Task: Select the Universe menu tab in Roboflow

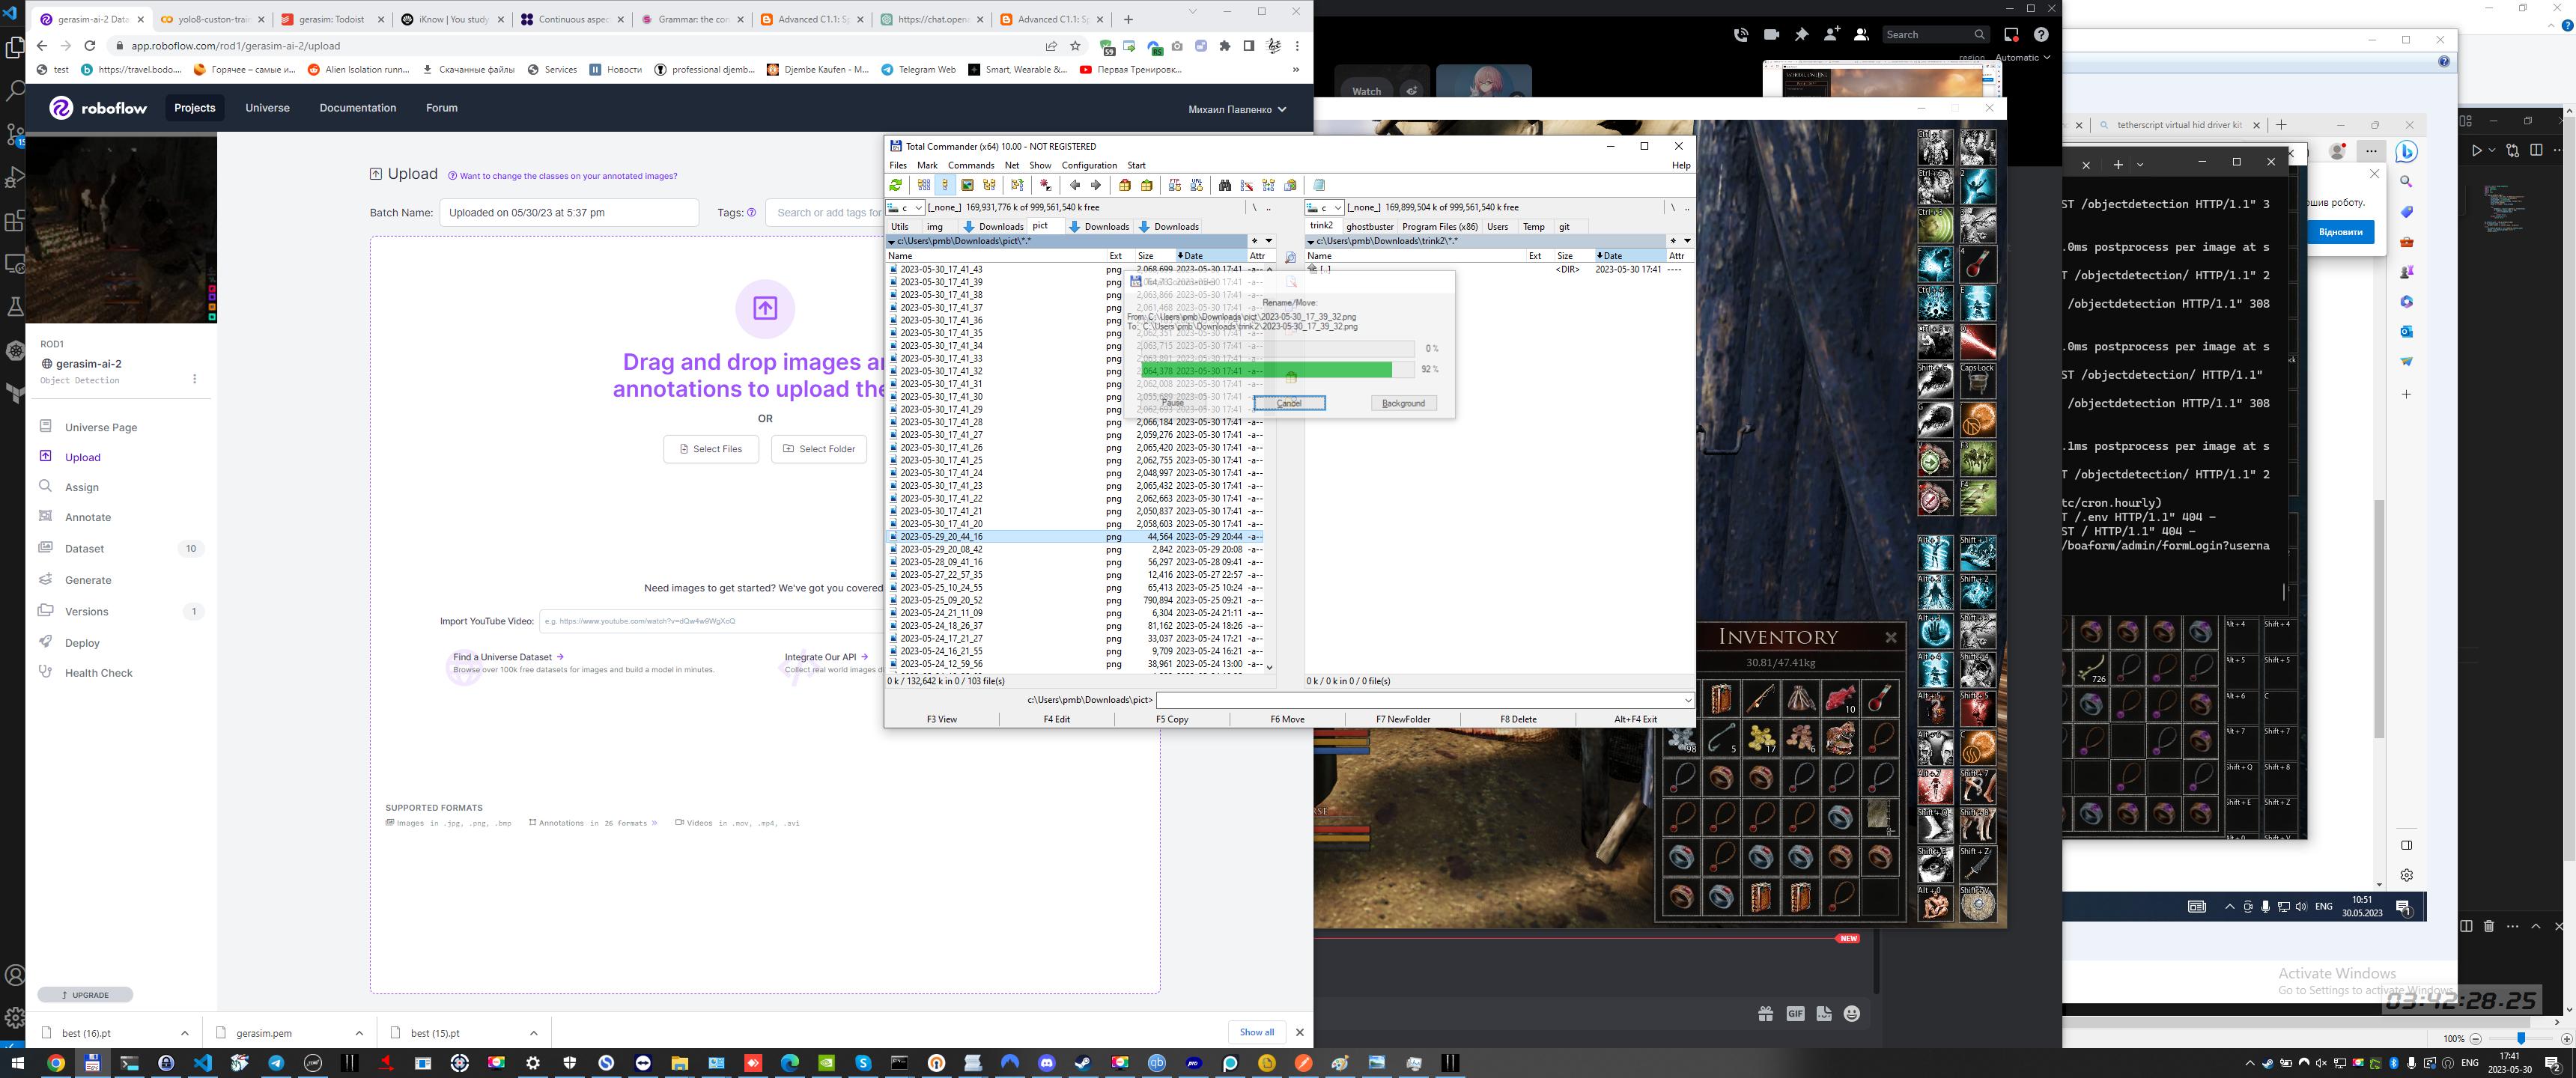Action: (268, 109)
